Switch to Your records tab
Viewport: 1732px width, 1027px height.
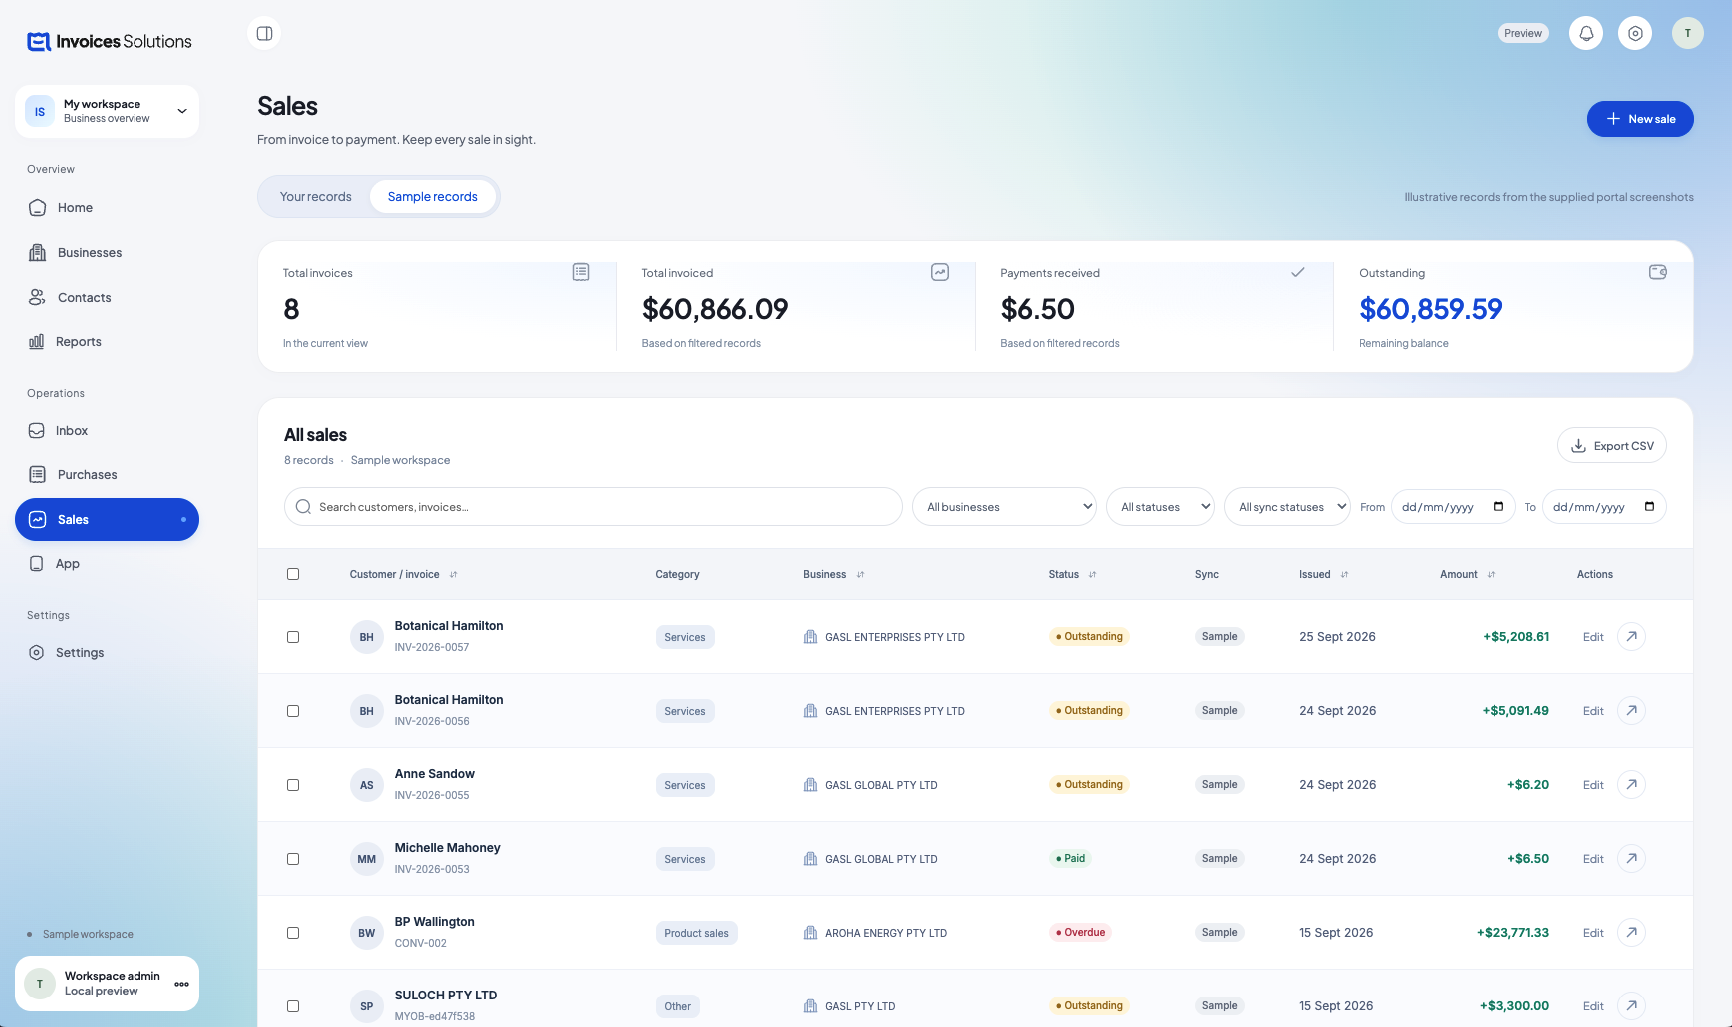click(x=316, y=197)
